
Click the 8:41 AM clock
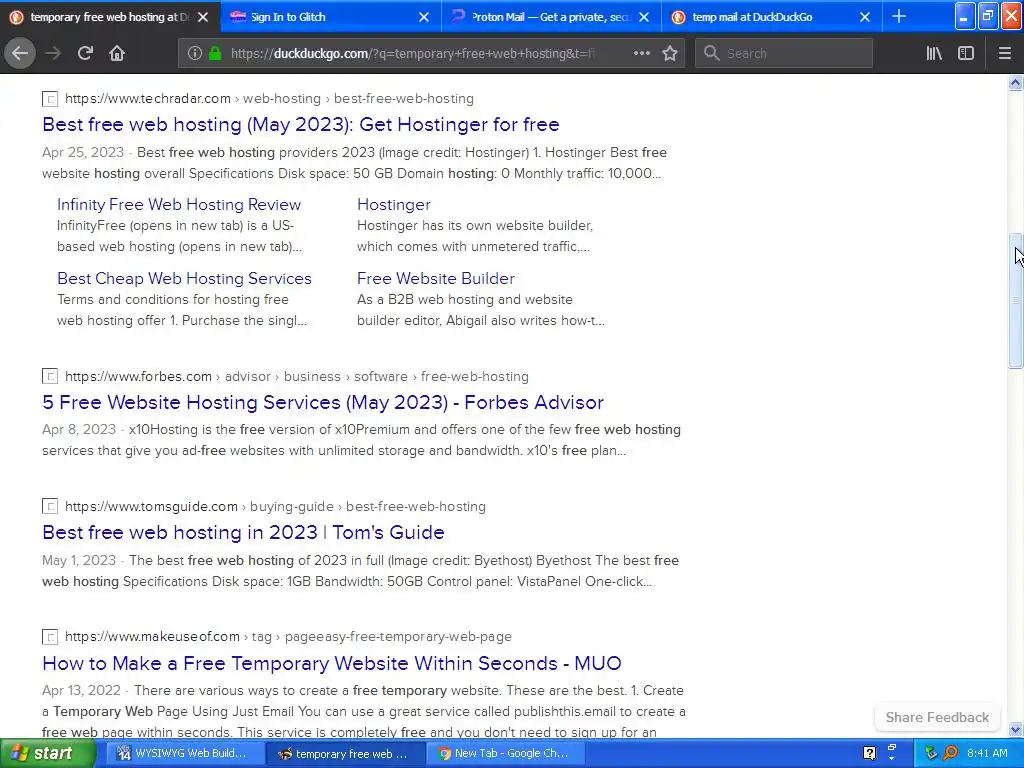(x=987, y=753)
